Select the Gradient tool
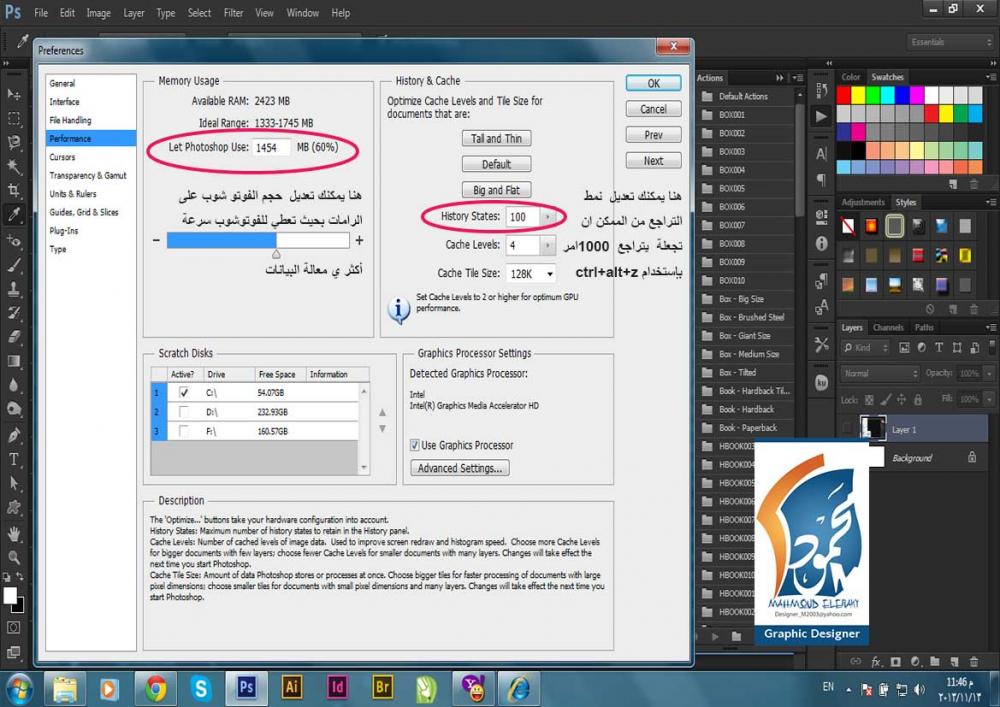The image size is (1000, 707). pos(13,361)
